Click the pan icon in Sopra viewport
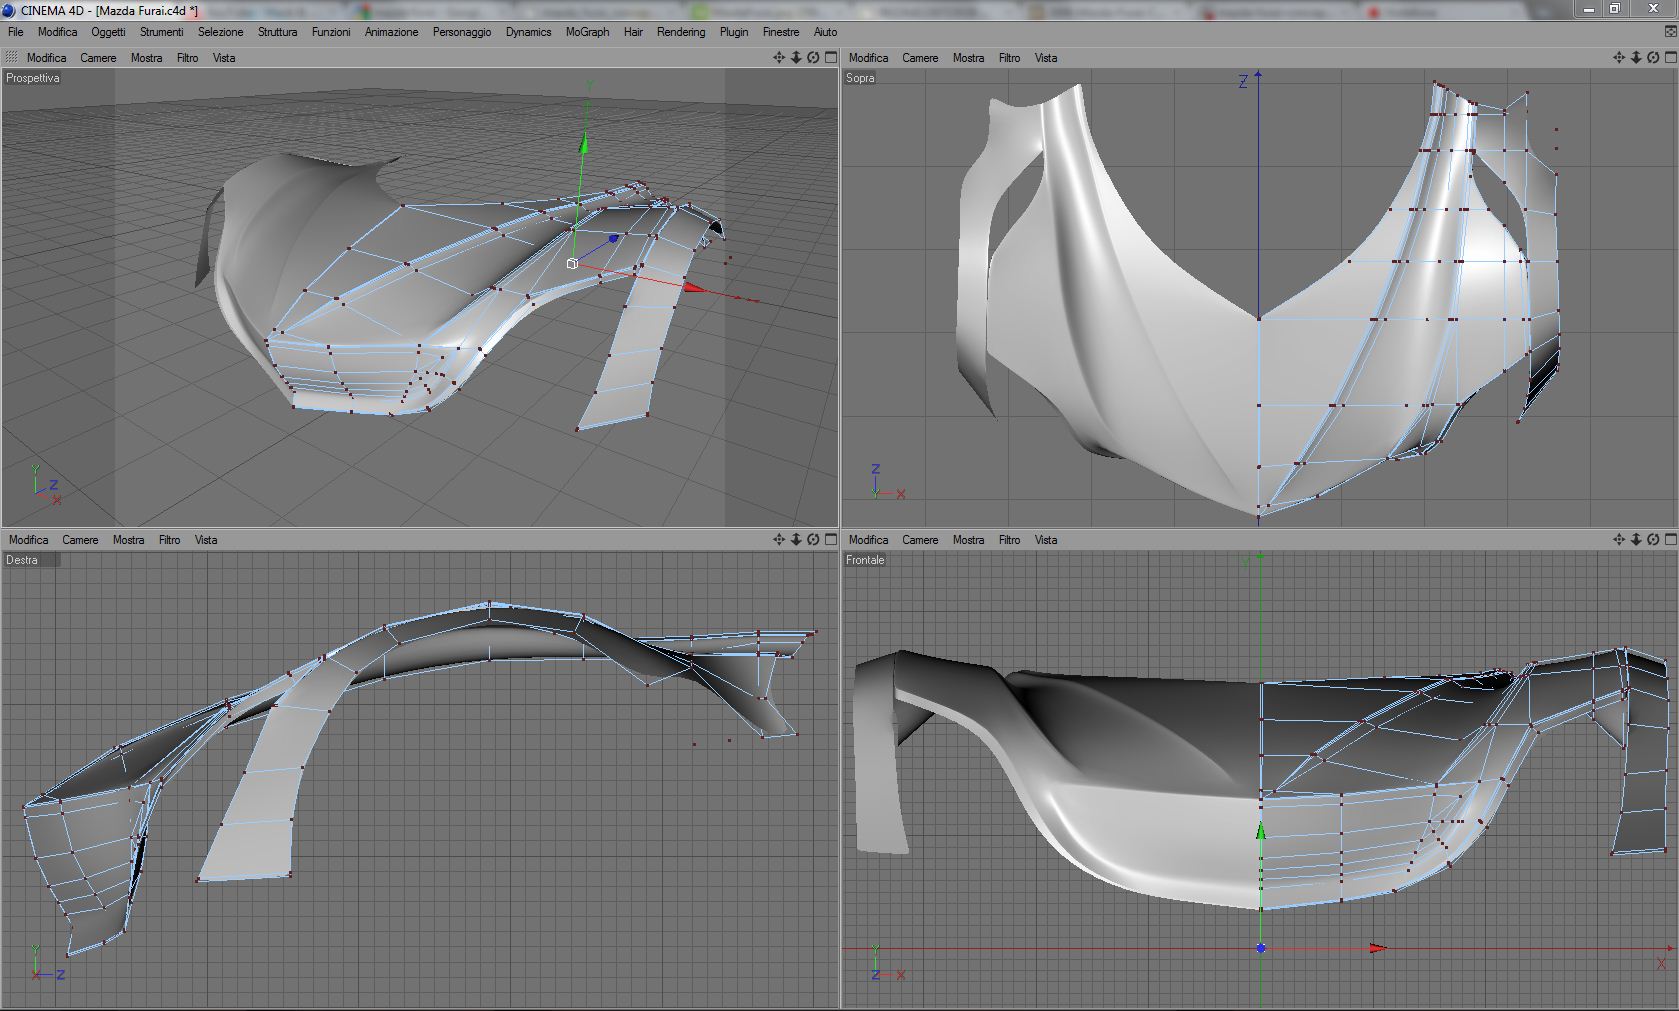Image resolution: width=1679 pixels, height=1011 pixels. [1619, 58]
